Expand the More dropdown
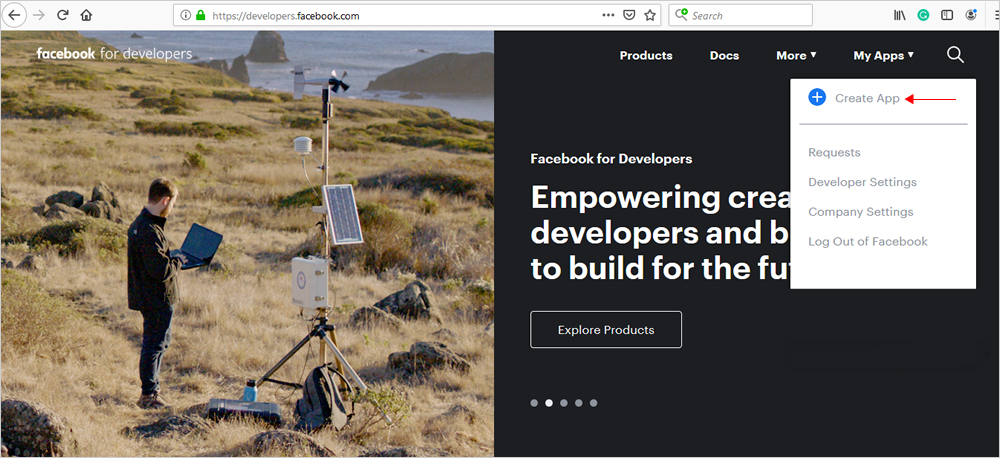 coord(797,55)
